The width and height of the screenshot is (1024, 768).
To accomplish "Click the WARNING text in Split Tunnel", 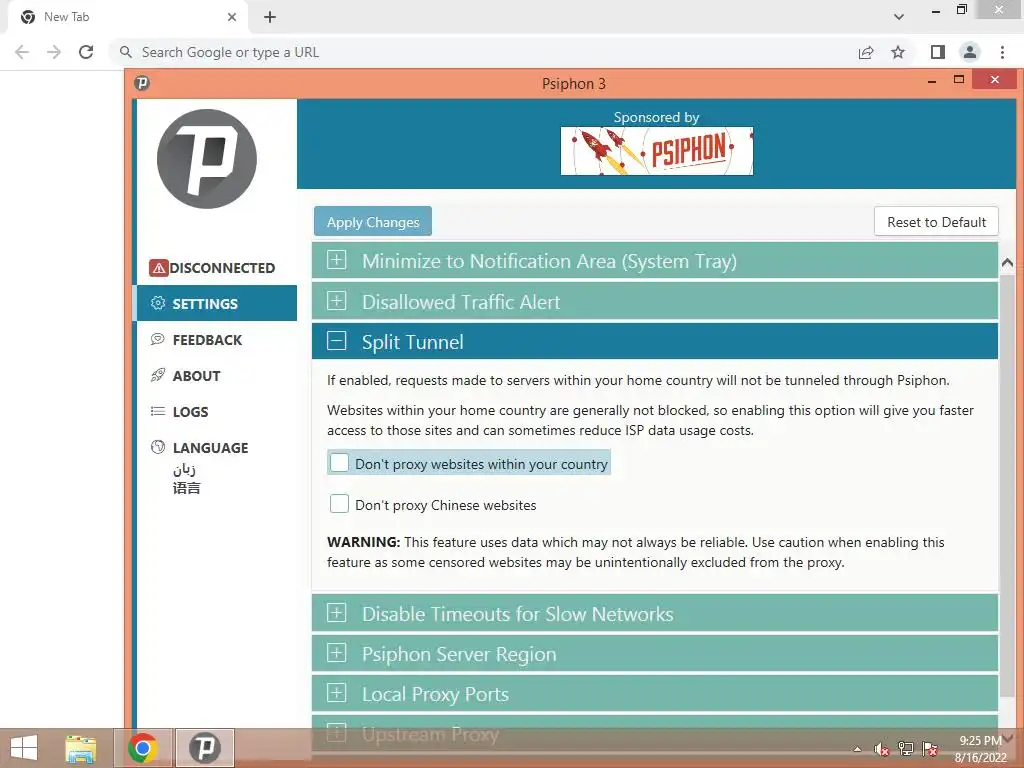I will coord(363,542).
